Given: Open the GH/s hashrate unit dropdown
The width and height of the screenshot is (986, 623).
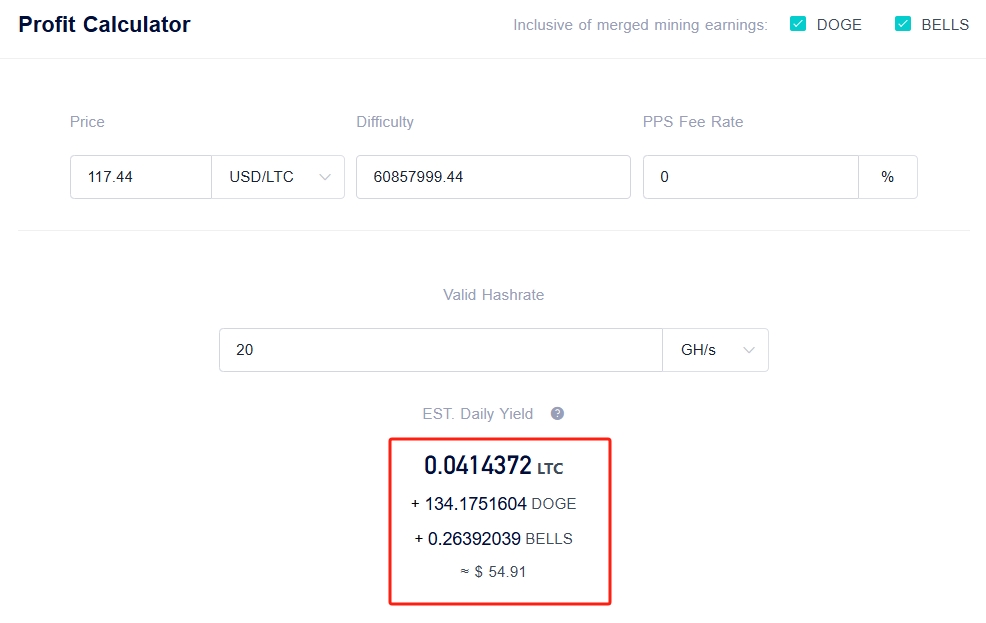Looking at the screenshot, I should [x=716, y=350].
